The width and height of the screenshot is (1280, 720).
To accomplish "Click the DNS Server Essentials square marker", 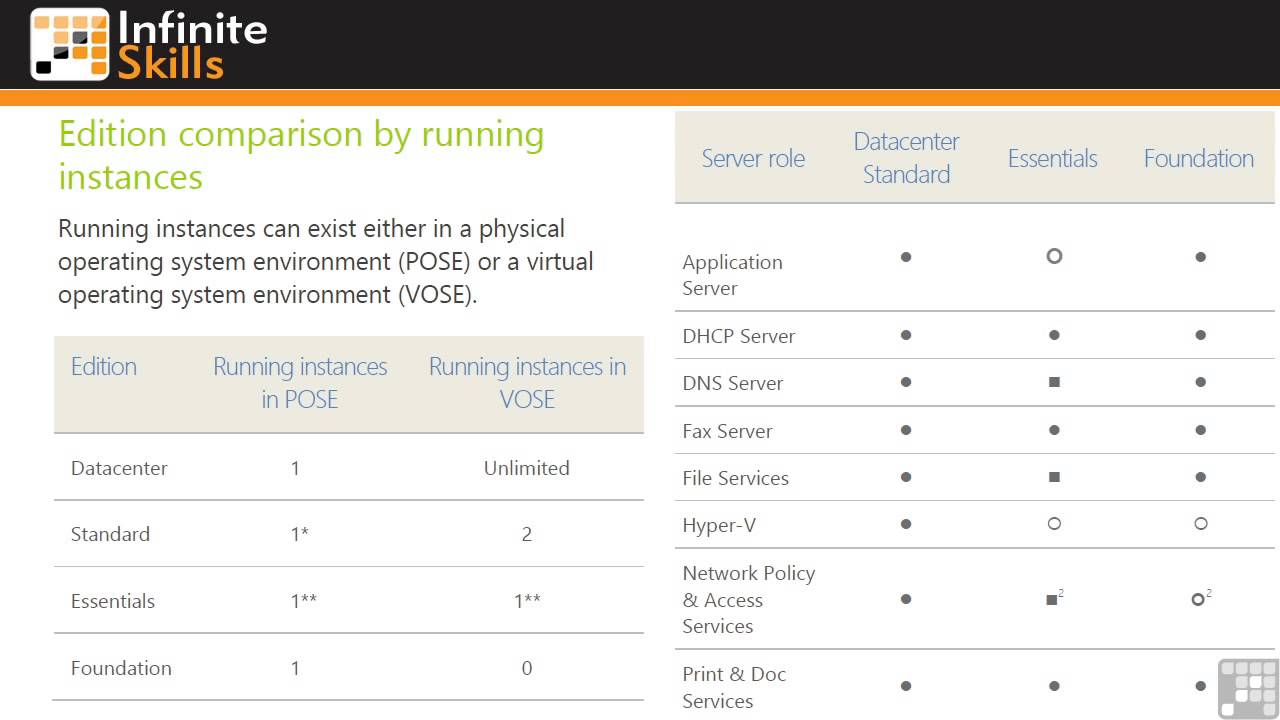I will click(x=1054, y=382).
